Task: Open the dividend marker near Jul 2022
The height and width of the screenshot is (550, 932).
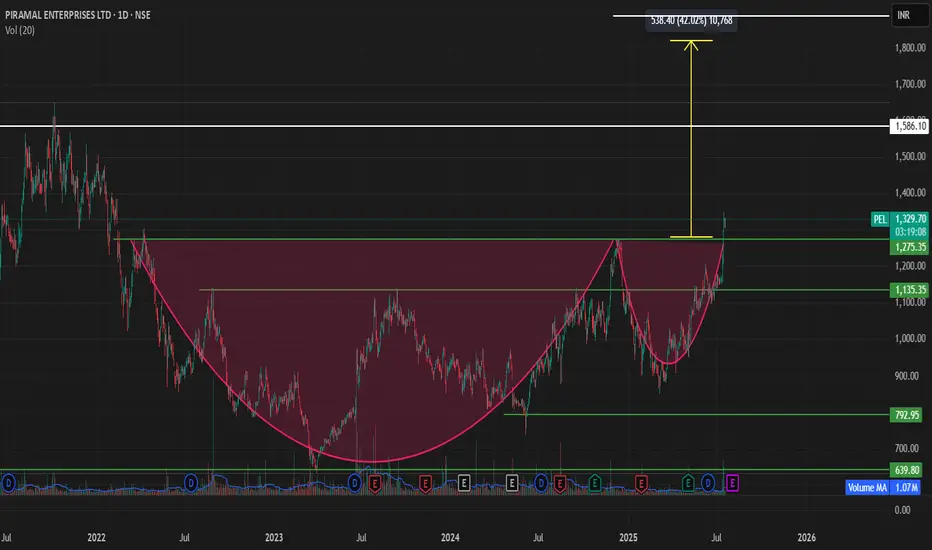Action: [191, 483]
